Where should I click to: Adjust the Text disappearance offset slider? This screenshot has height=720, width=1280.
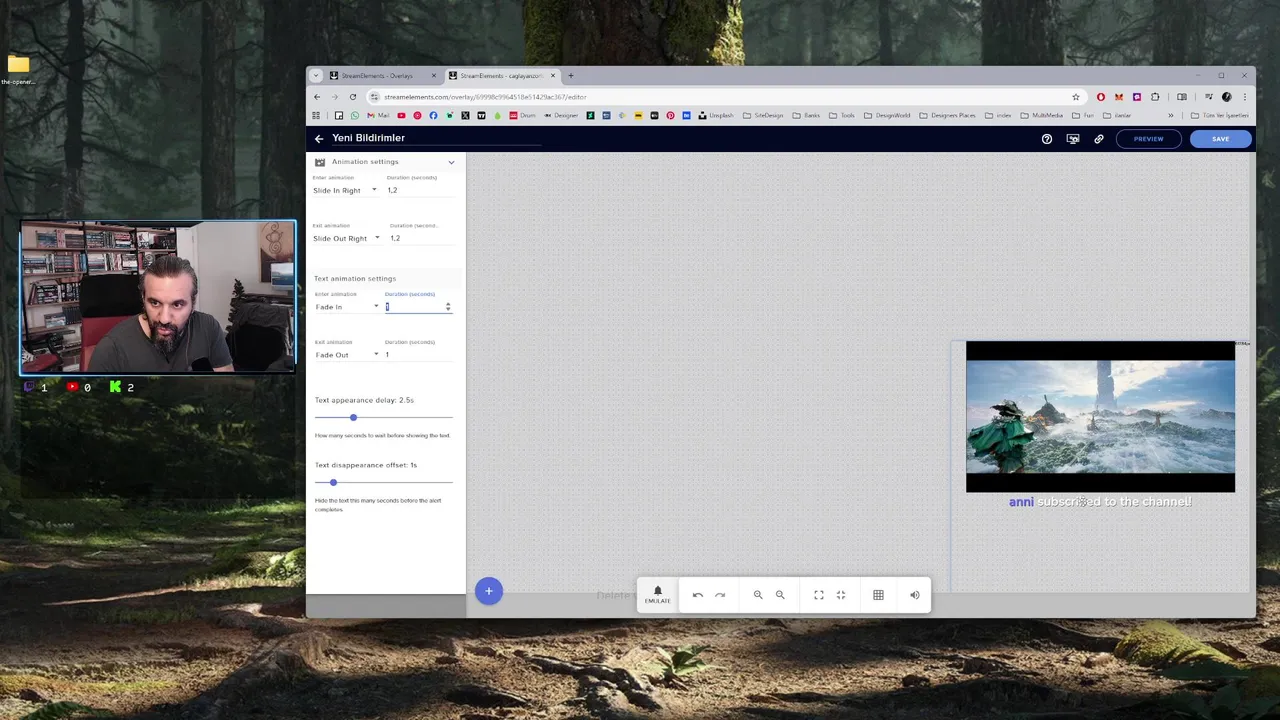[x=384, y=482]
